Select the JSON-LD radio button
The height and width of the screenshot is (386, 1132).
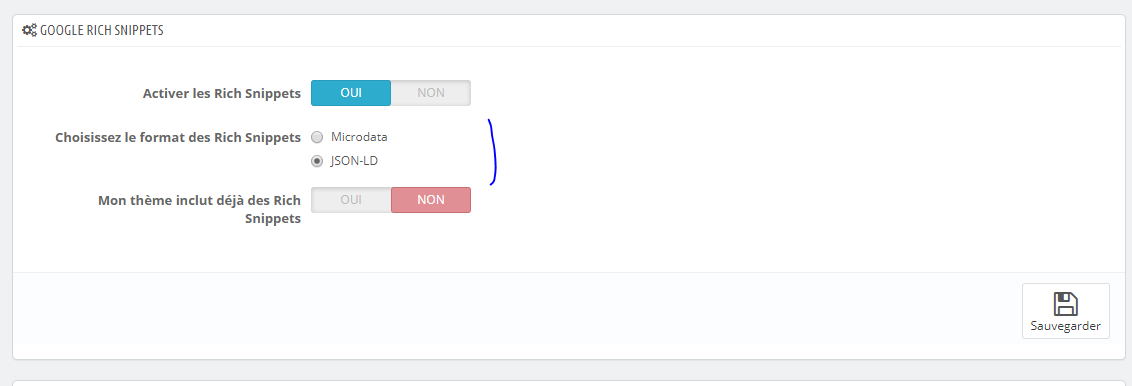click(x=316, y=161)
